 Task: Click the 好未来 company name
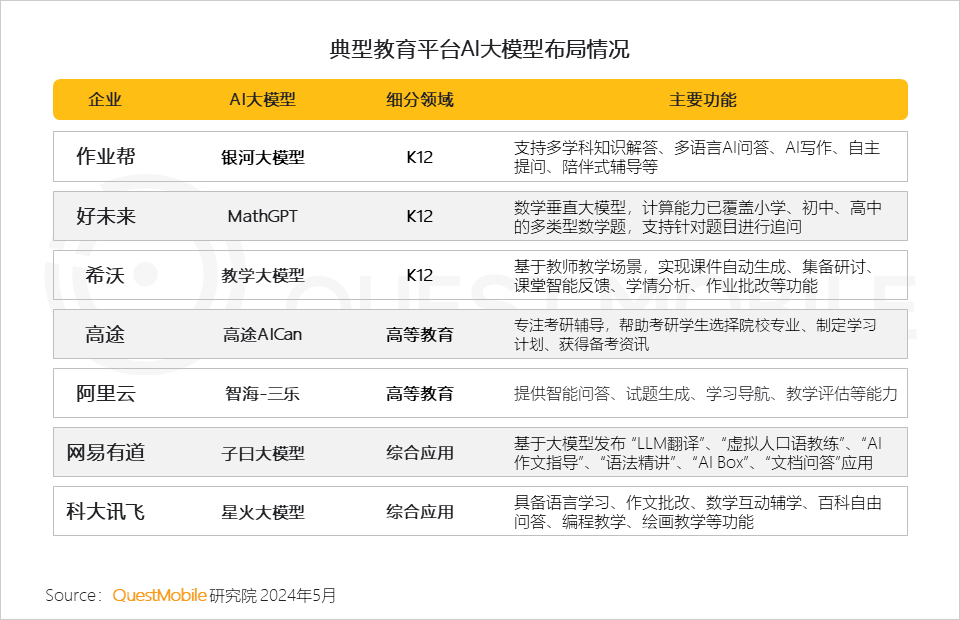point(105,216)
